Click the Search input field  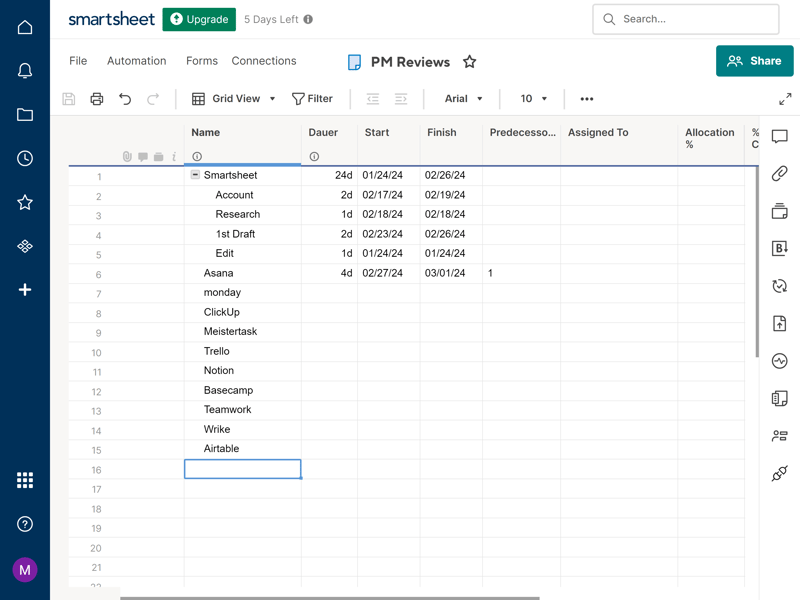[x=686, y=19]
